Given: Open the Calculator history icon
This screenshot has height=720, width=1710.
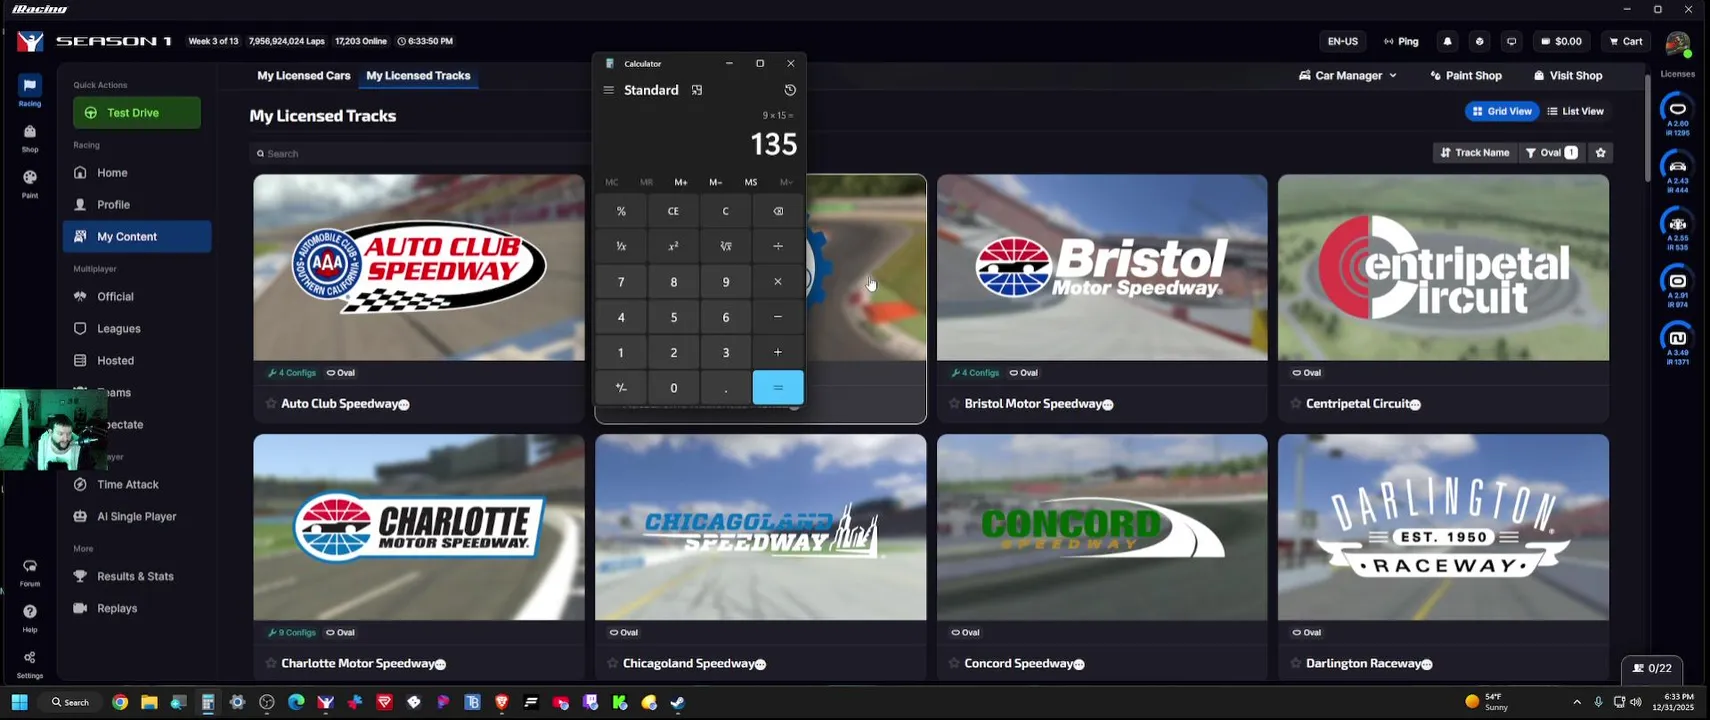Looking at the screenshot, I should (790, 90).
